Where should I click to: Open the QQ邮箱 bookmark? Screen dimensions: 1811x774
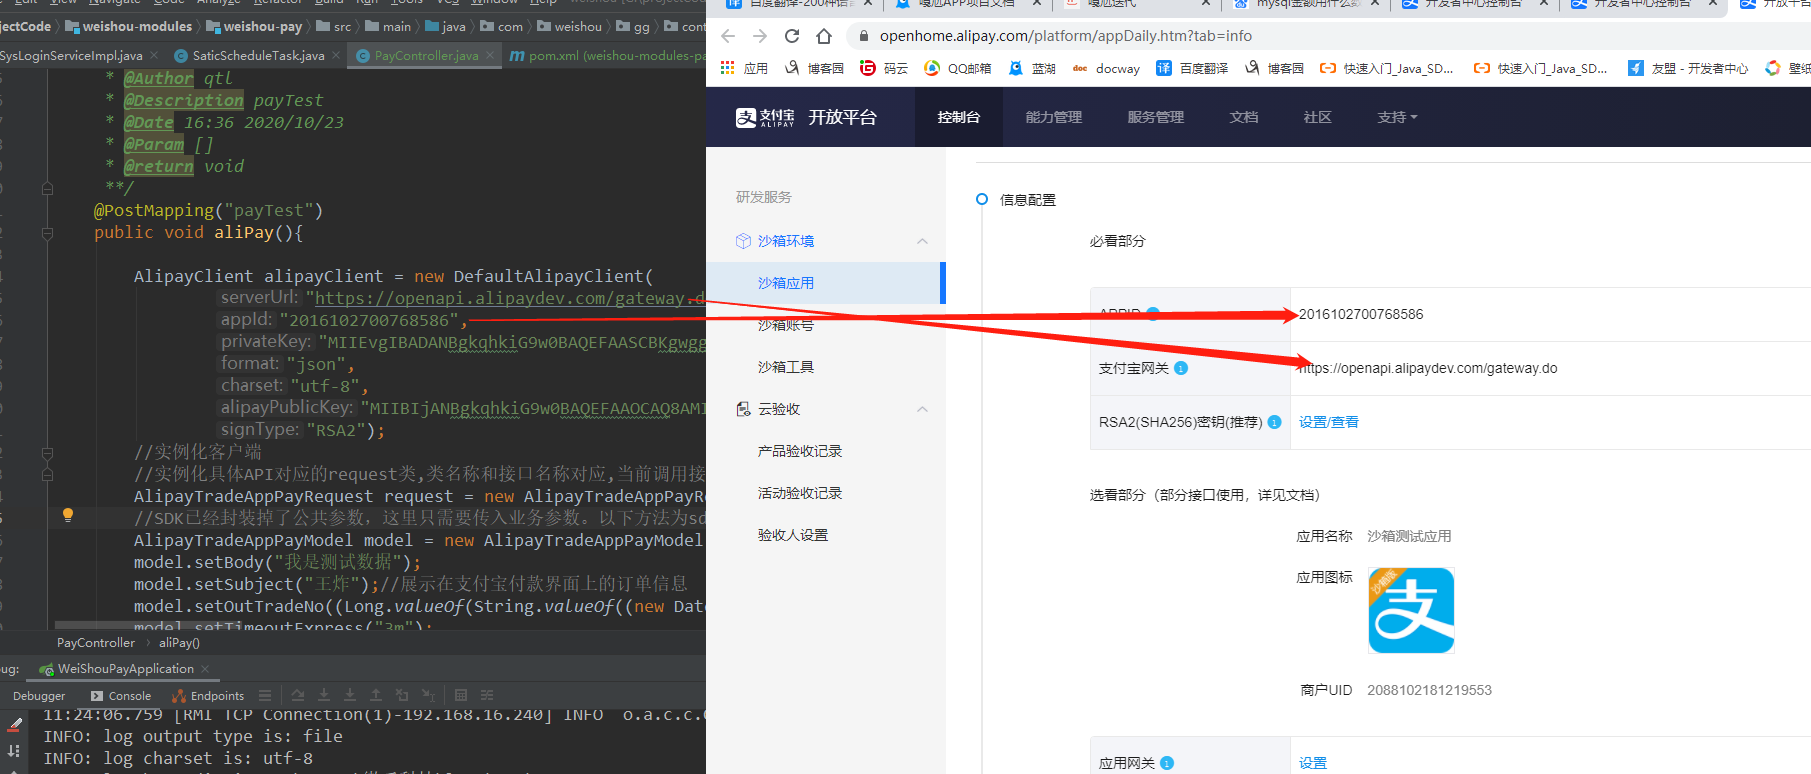coord(958,68)
